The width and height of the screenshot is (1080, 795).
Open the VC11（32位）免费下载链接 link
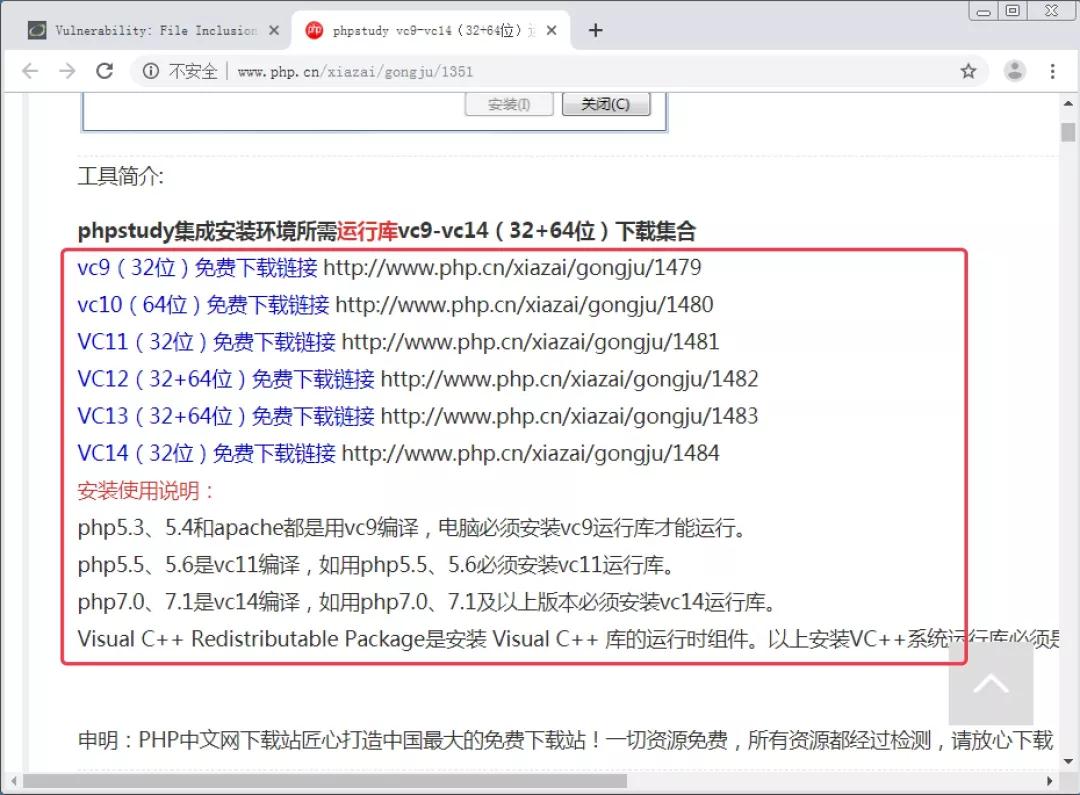pos(207,342)
